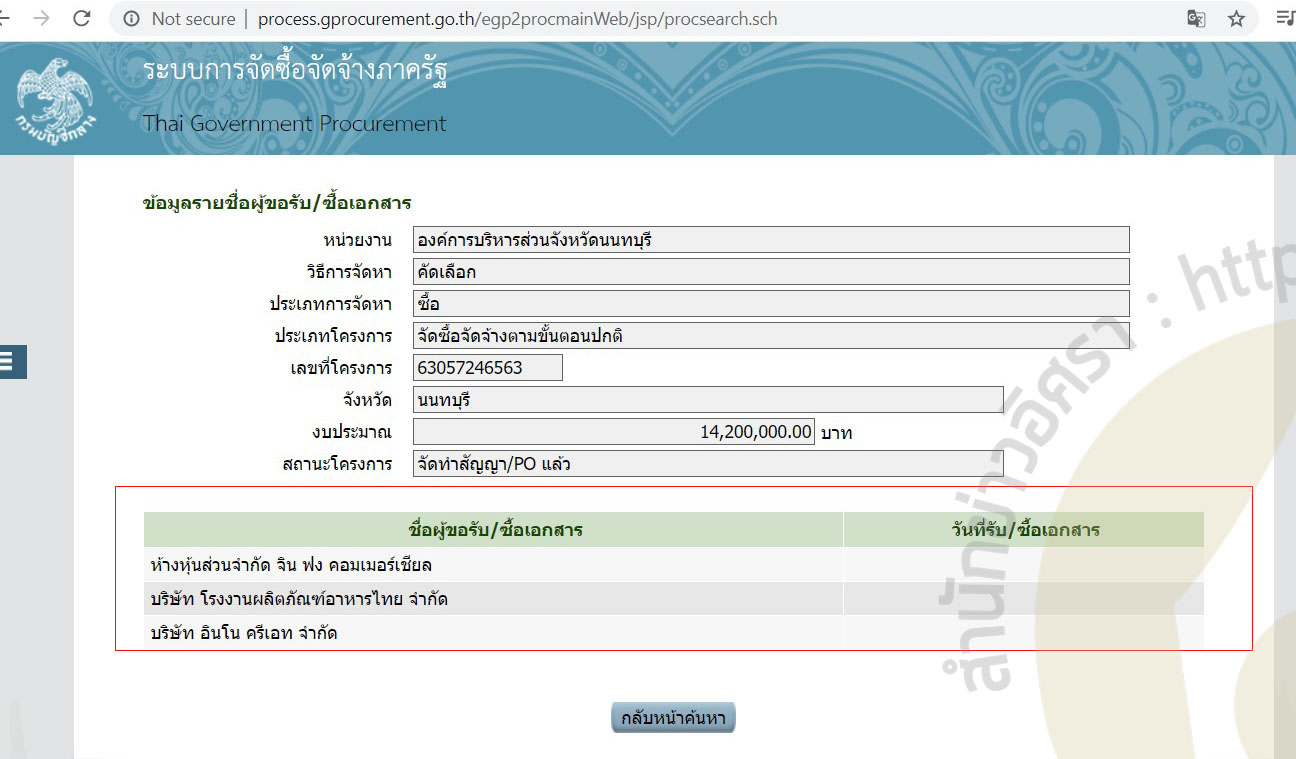Click the "วันที่รับ/ซื้อเอกสาร" column header
Viewport: 1296px width, 759px height.
1022,529
